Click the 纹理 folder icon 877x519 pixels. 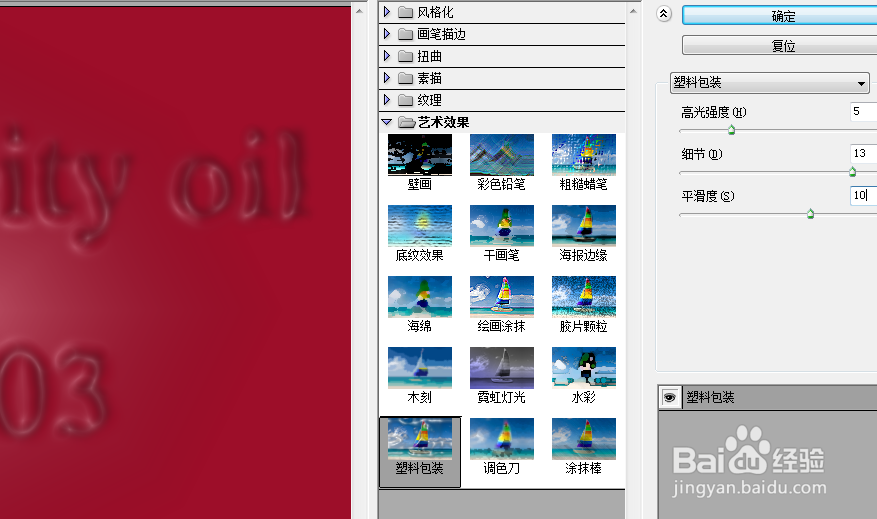pos(406,100)
